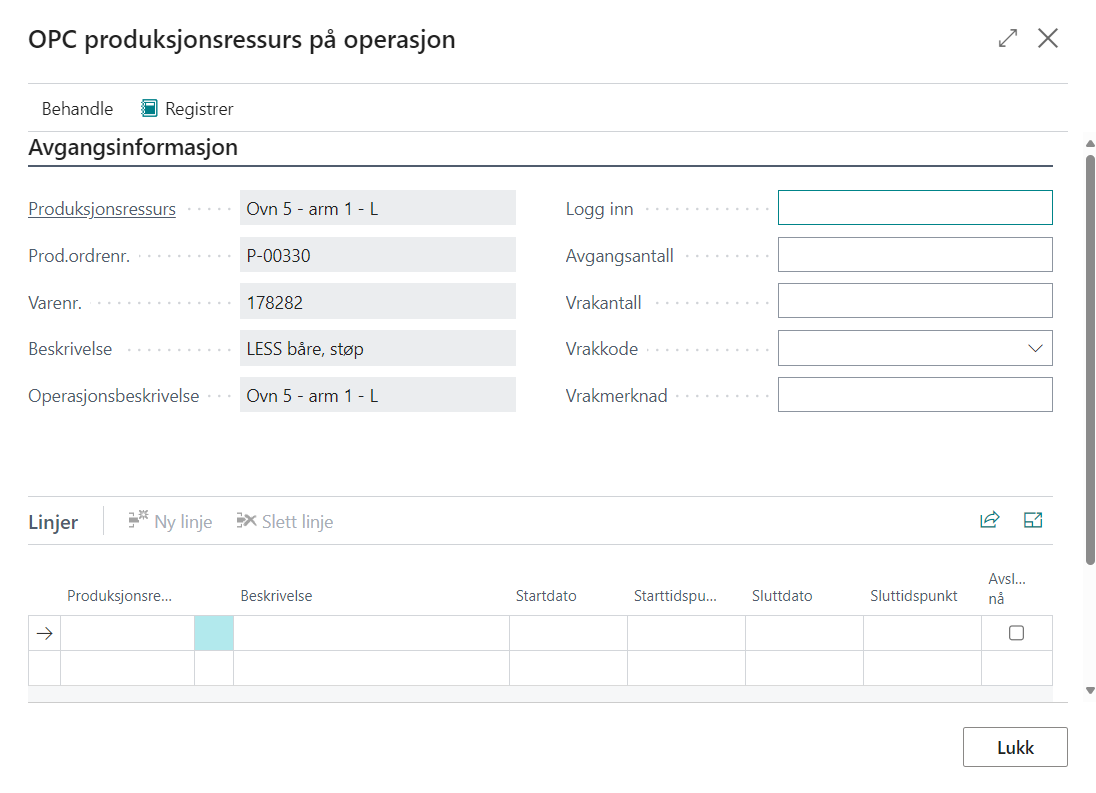Click the Slett linje icon
1096x793 pixels.
[x=246, y=520]
